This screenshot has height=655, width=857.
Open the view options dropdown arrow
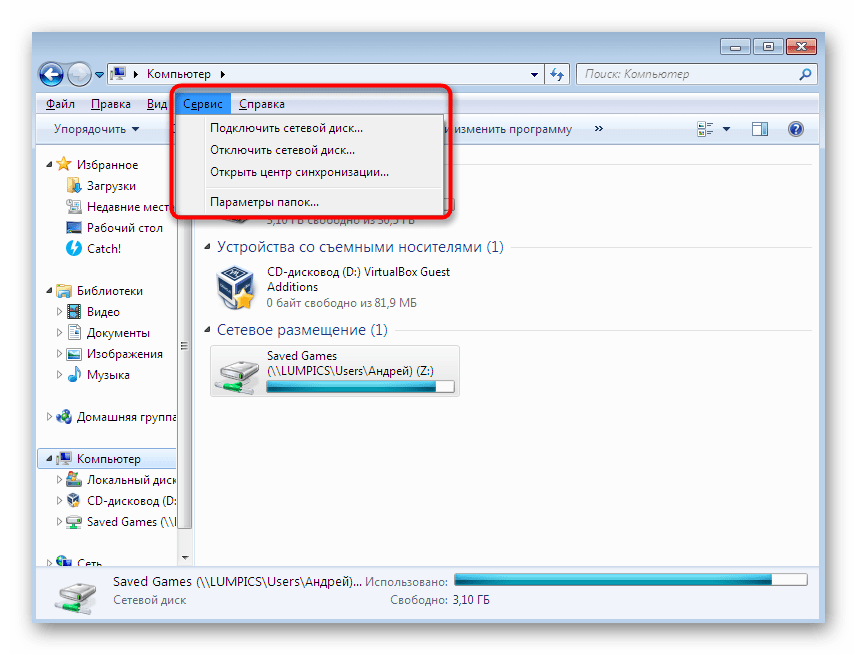point(726,129)
